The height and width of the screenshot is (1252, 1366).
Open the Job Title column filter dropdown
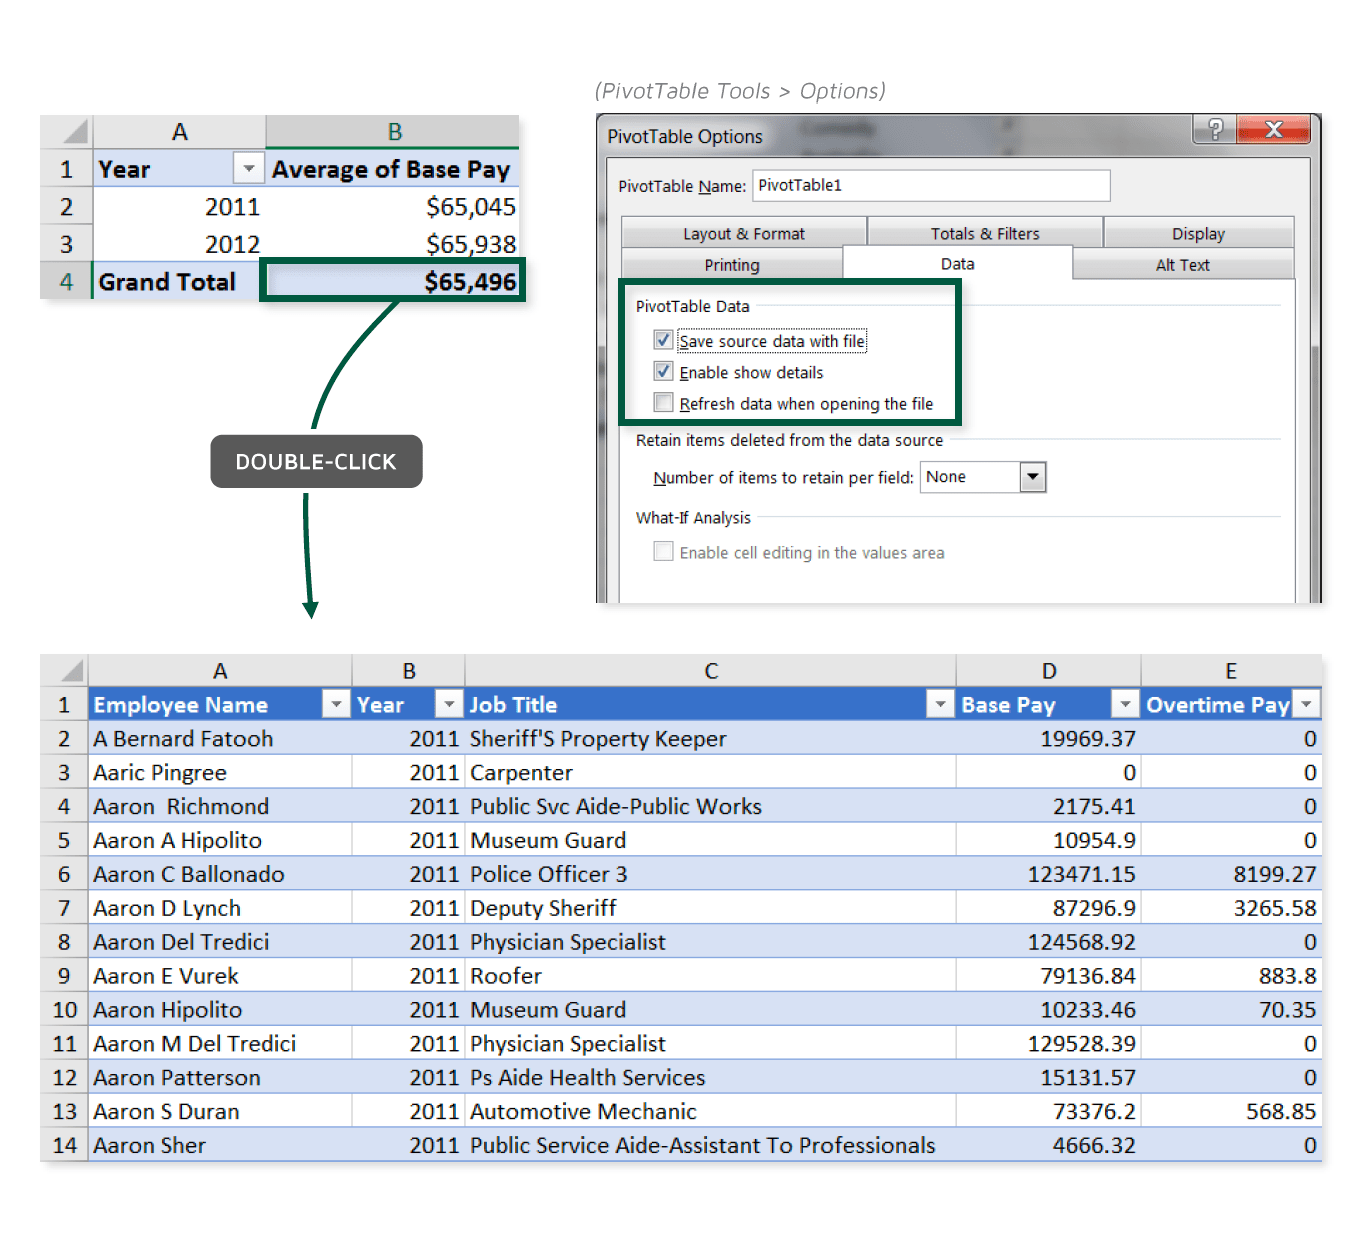click(x=939, y=704)
